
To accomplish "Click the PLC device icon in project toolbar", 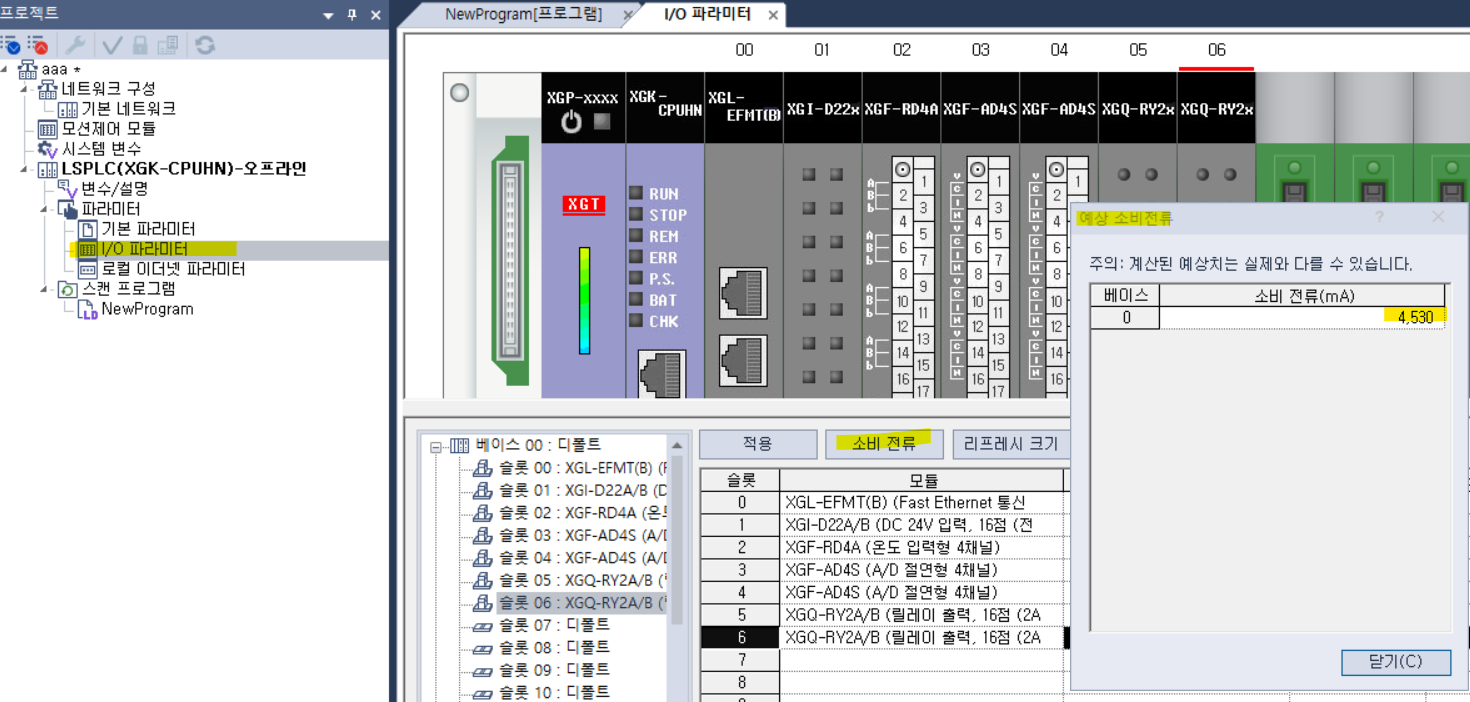I will [x=168, y=45].
